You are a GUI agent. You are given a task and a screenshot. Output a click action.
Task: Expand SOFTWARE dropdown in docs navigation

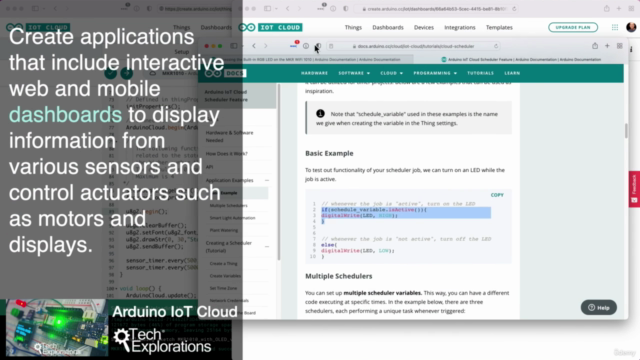[x=354, y=73]
